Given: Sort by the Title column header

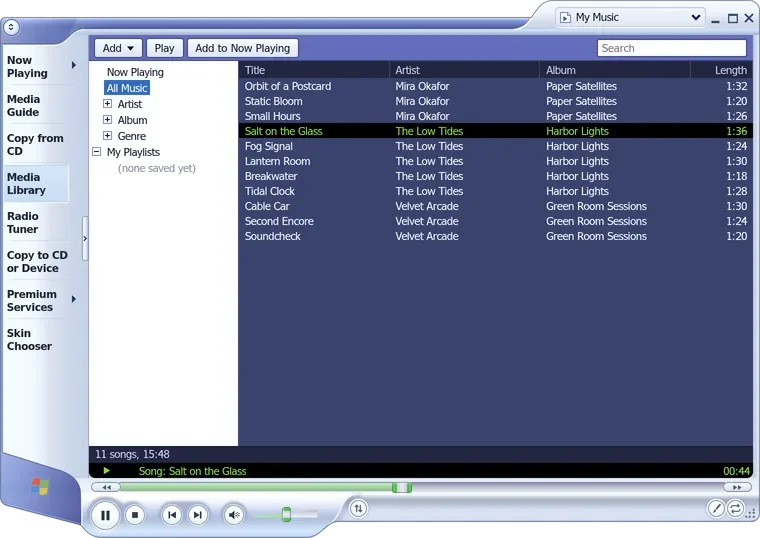Looking at the screenshot, I should click(x=314, y=70).
